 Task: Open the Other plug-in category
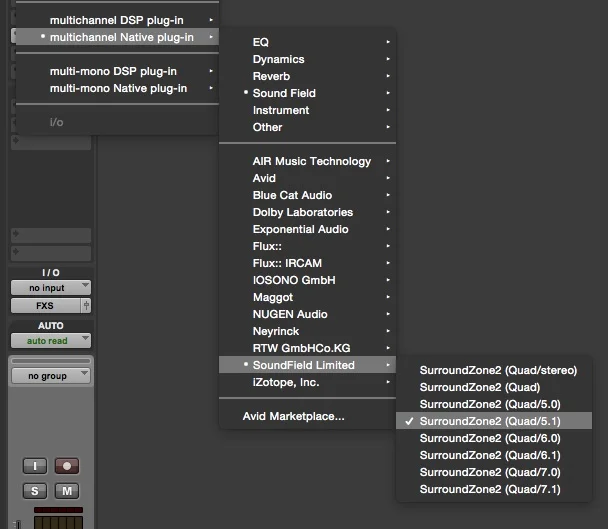(307, 127)
